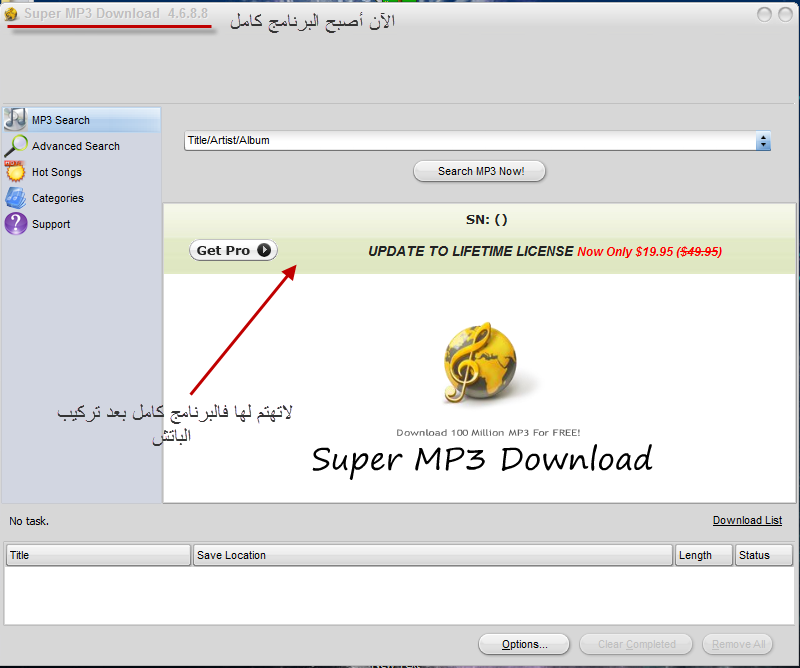
Task: Click the Clear Completed button
Action: [x=636, y=644]
